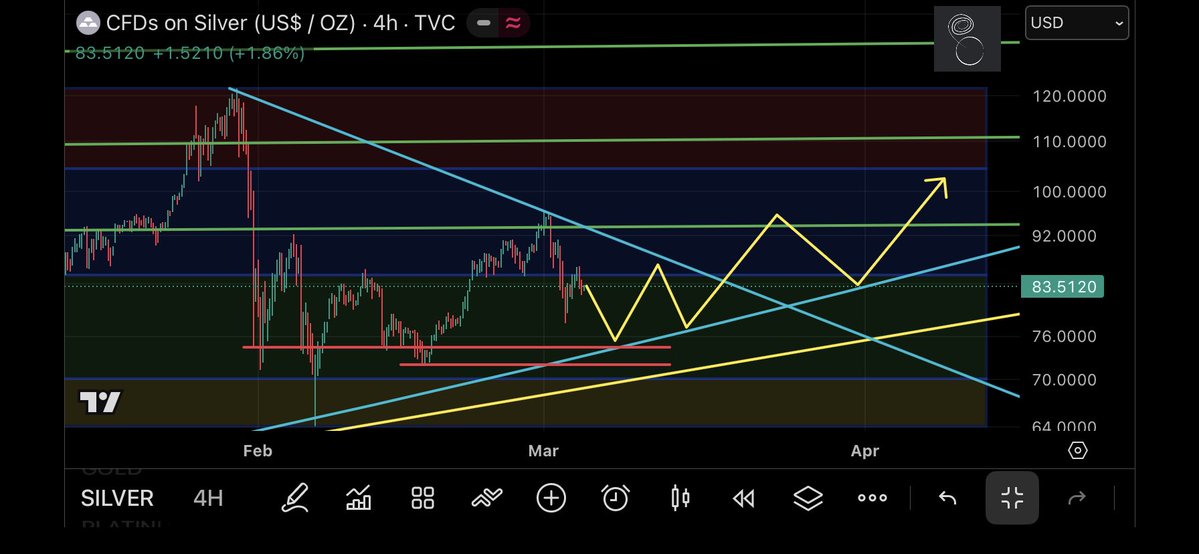Image resolution: width=1199 pixels, height=554 pixels.
Task: Click the Feb date axis label
Action: (258, 451)
